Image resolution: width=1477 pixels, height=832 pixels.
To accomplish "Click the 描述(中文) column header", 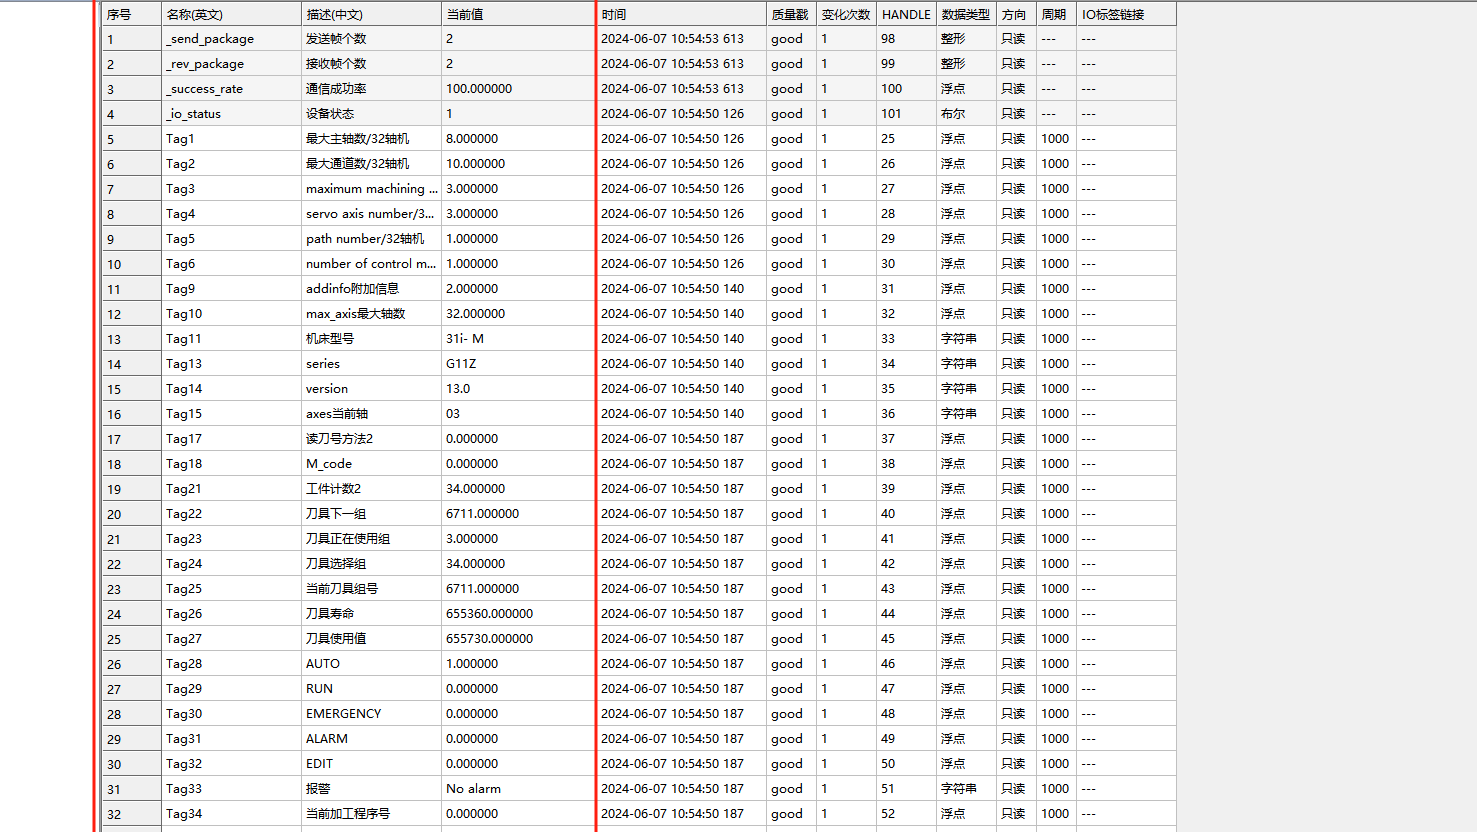I will tap(371, 14).
